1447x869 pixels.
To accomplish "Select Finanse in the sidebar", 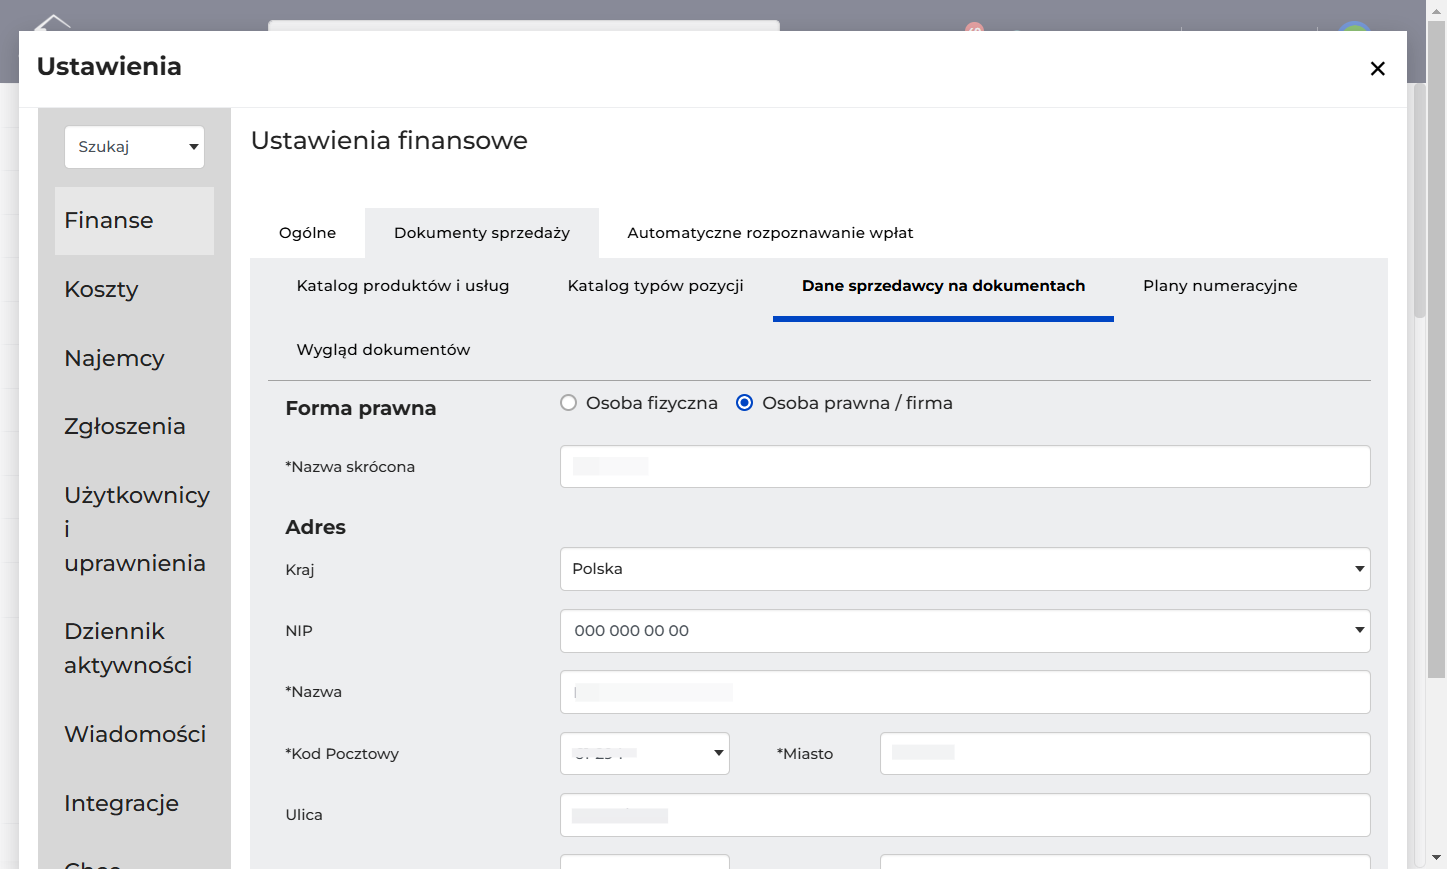I will (x=134, y=220).
